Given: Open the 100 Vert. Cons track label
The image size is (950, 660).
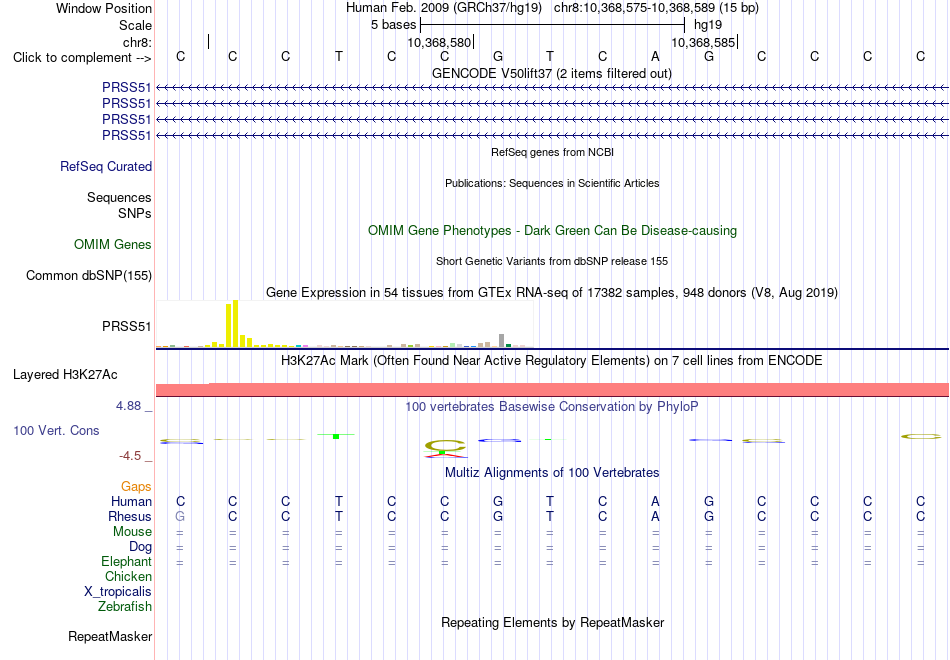Looking at the screenshot, I should (56, 430).
